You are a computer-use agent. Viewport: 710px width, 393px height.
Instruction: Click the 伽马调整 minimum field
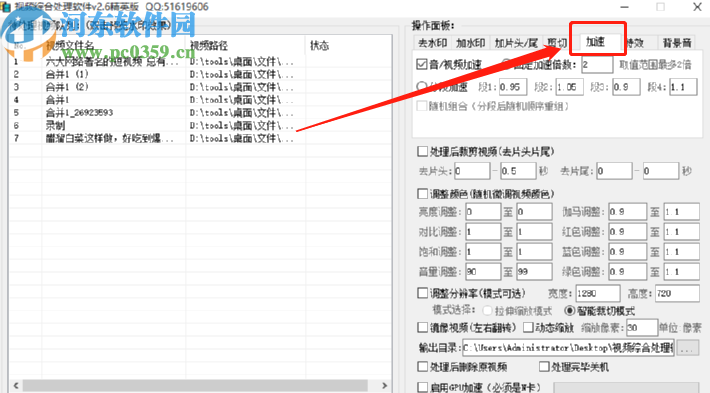pyautogui.click(x=627, y=211)
